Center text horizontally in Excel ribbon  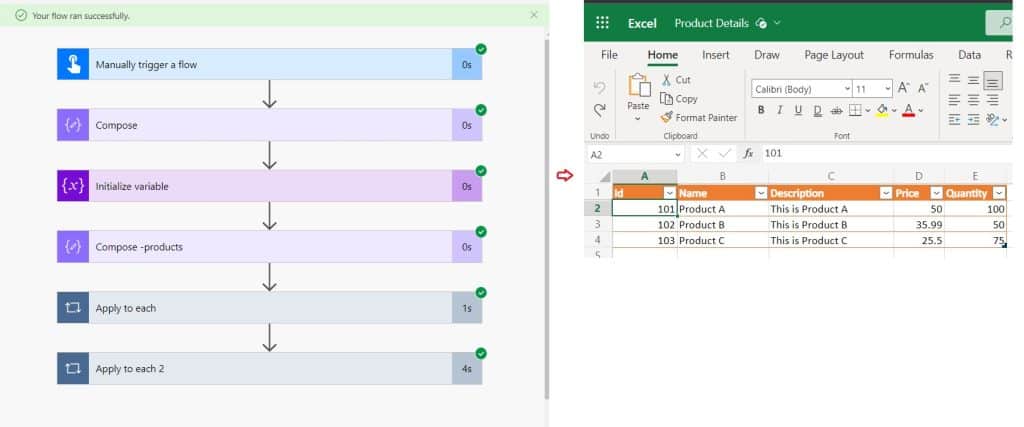[974, 100]
